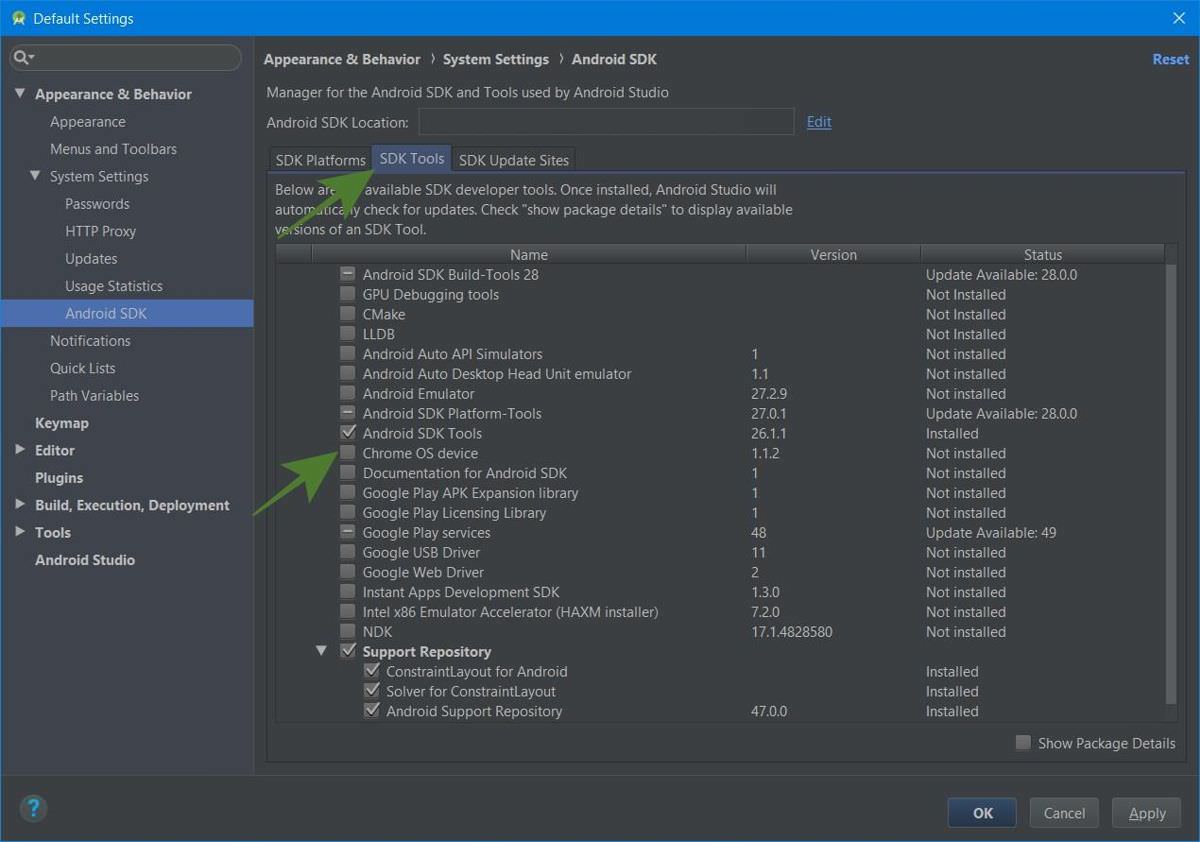Click the Name column header
The image size is (1200, 842).
(x=529, y=255)
